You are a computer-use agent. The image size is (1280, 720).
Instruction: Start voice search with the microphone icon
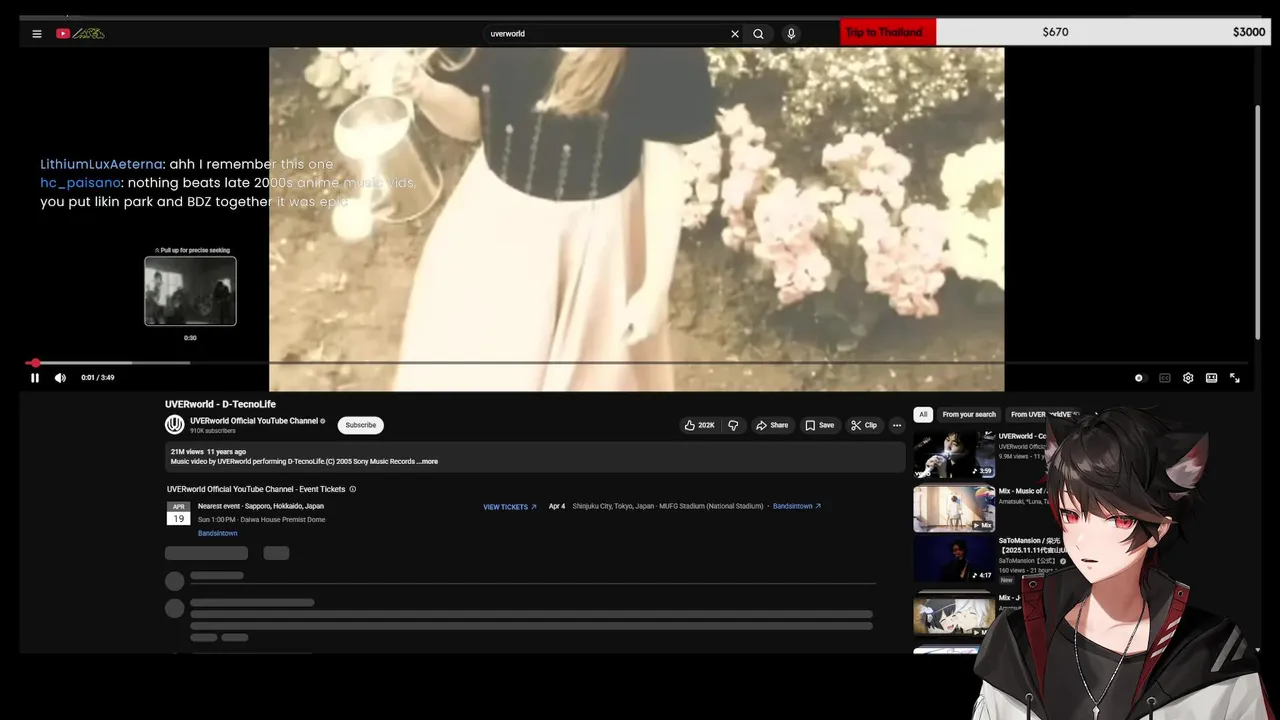[791, 34]
